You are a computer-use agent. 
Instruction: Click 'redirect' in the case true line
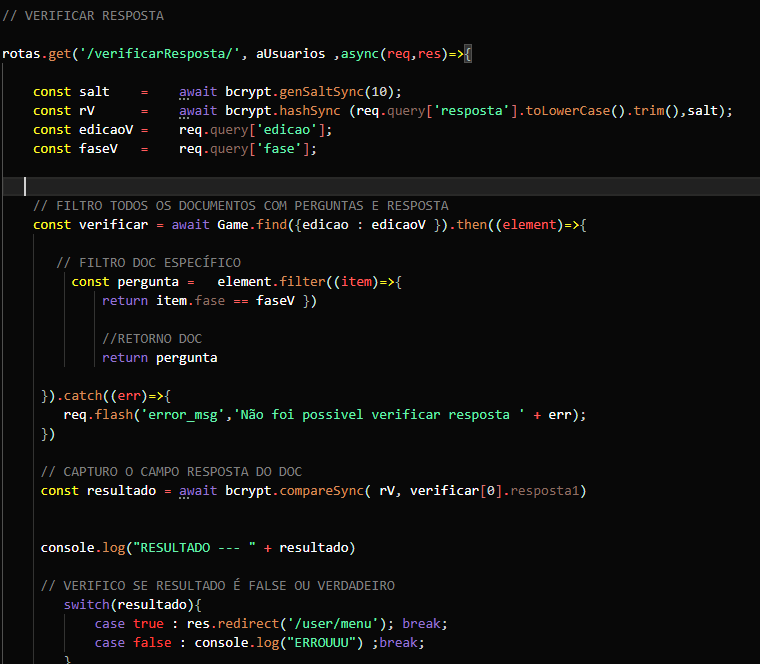[248, 624]
